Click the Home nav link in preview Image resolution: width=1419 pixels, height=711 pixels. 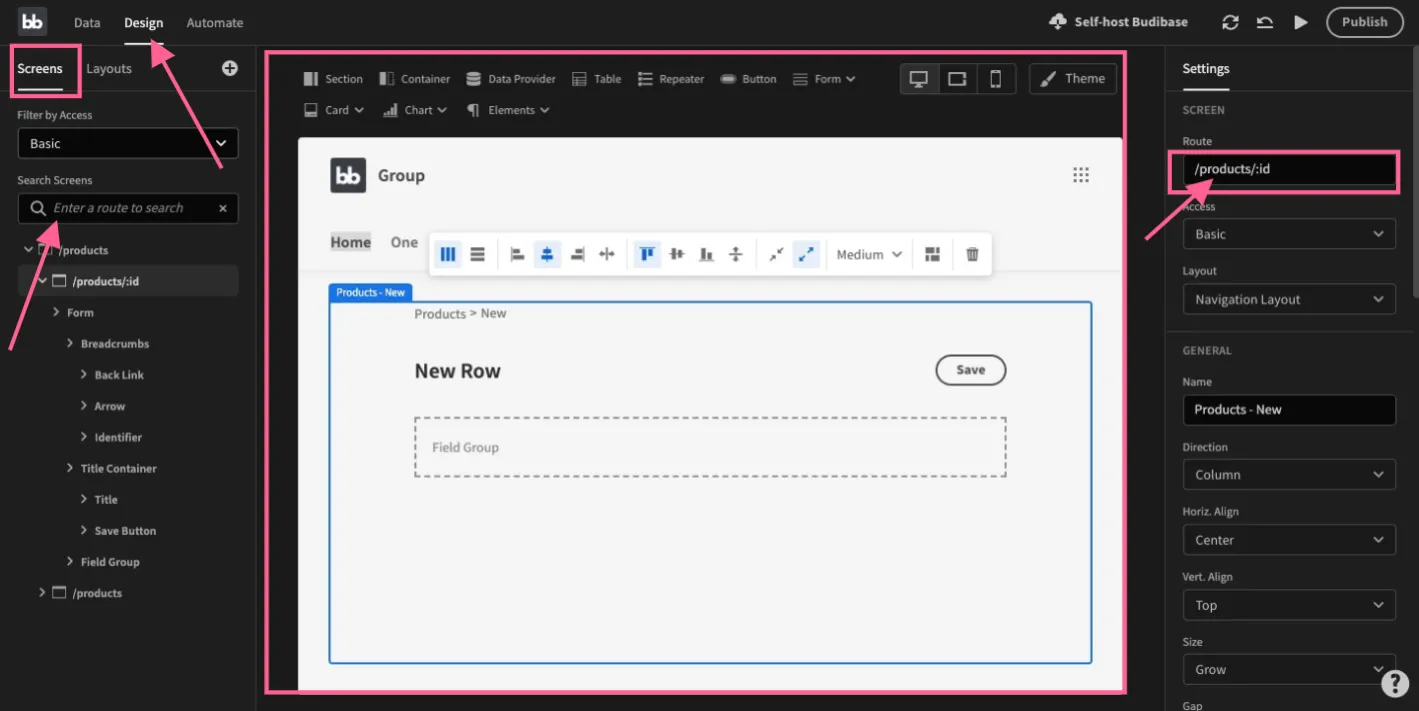pyautogui.click(x=351, y=242)
